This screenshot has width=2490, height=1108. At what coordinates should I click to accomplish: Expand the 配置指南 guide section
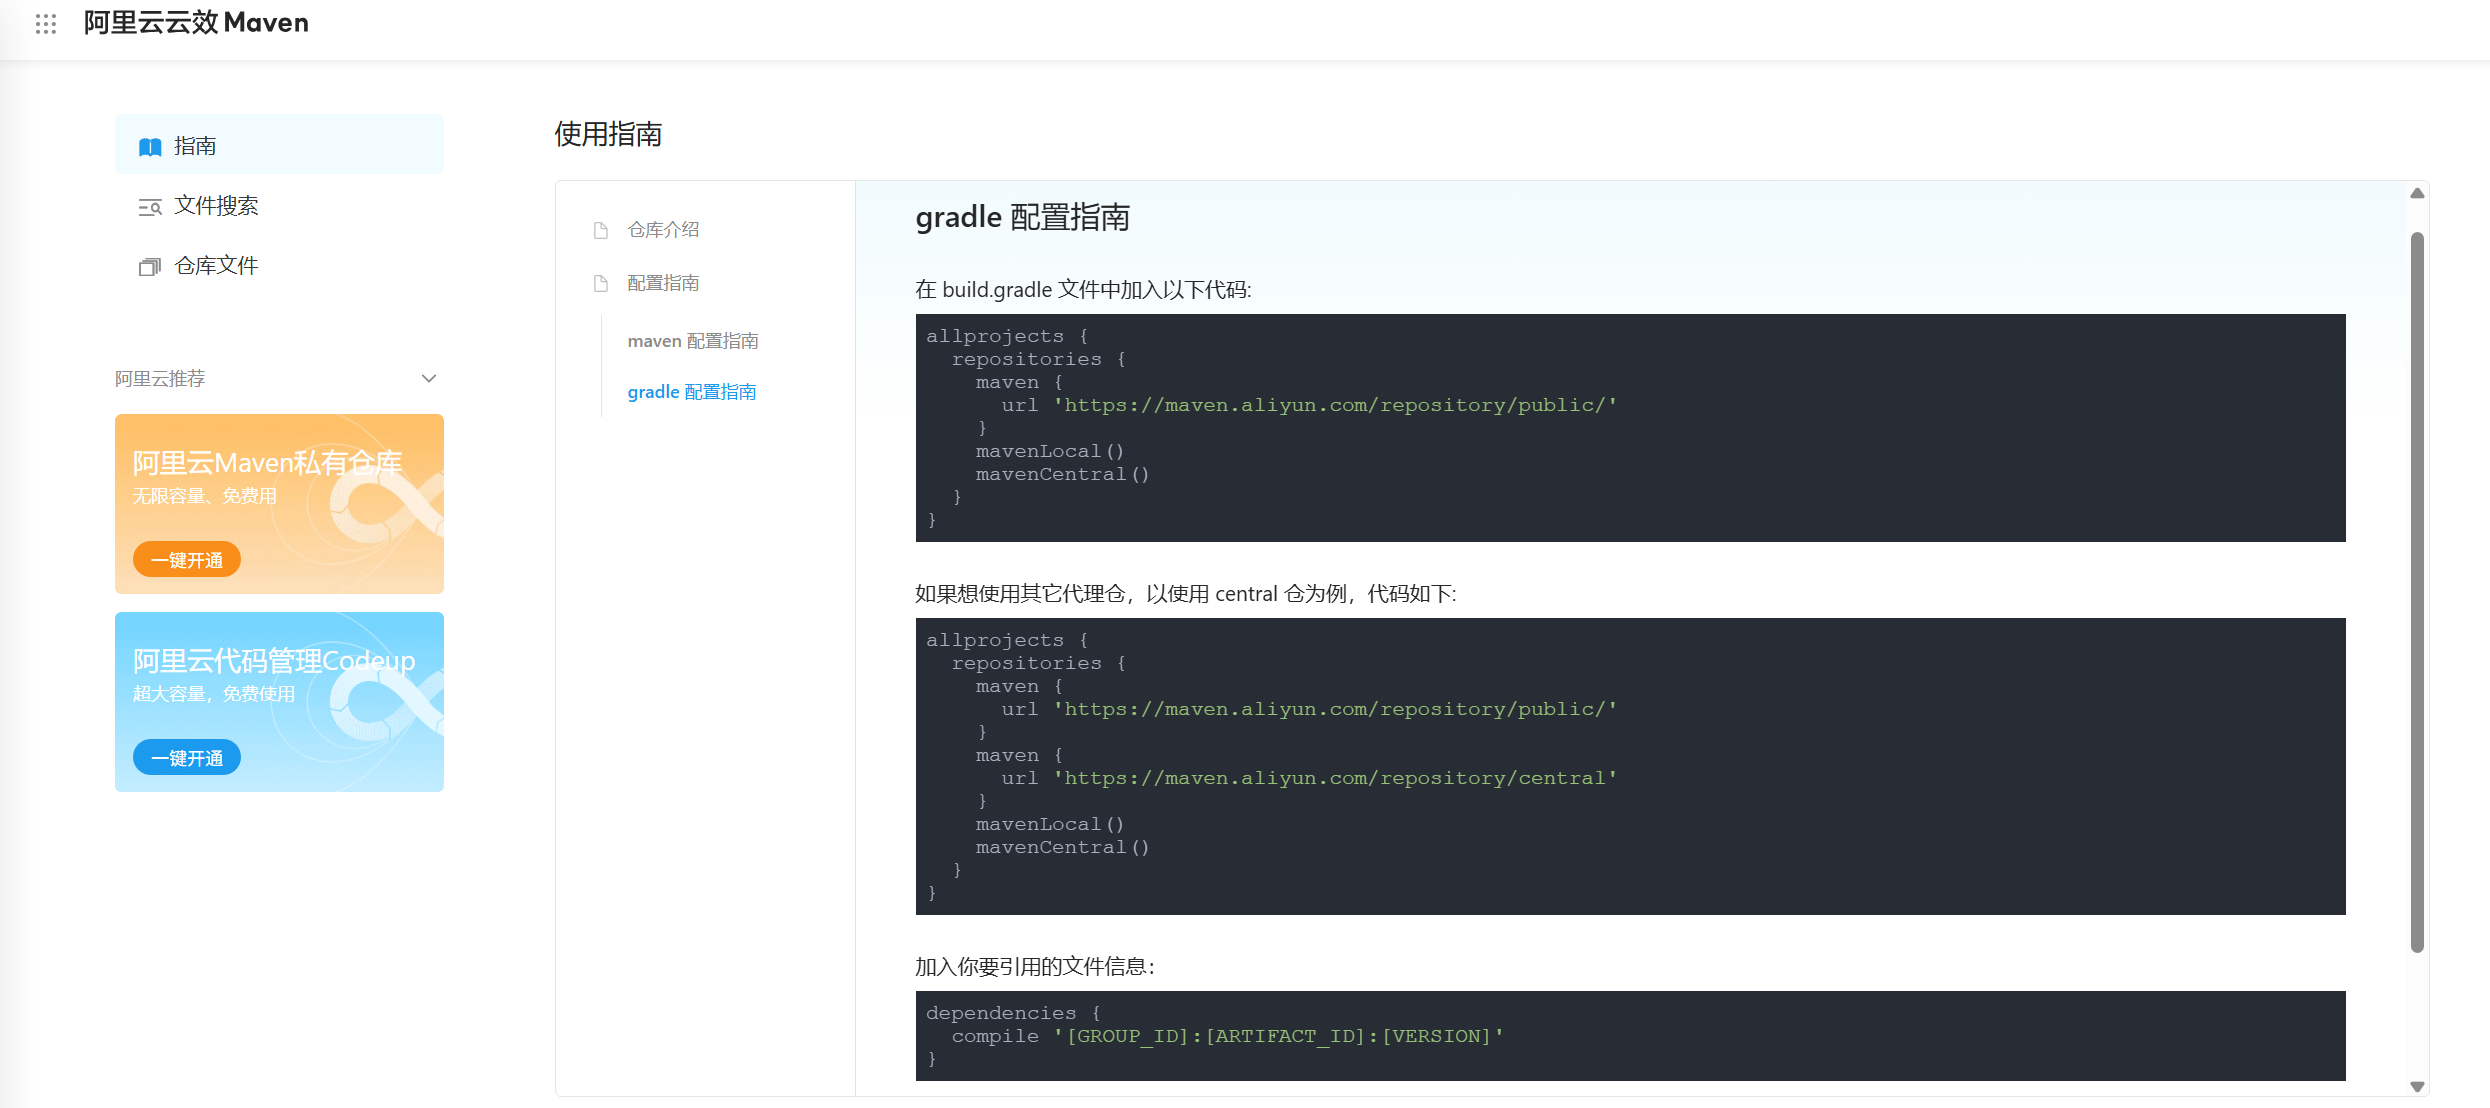[x=663, y=283]
